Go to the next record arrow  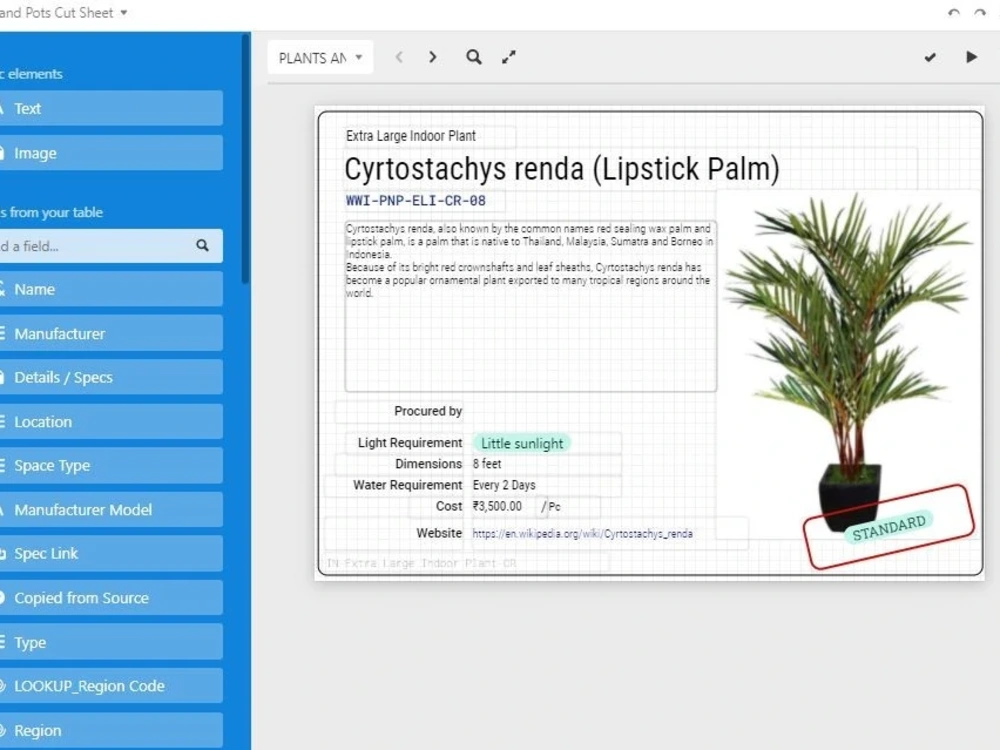pos(432,57)
